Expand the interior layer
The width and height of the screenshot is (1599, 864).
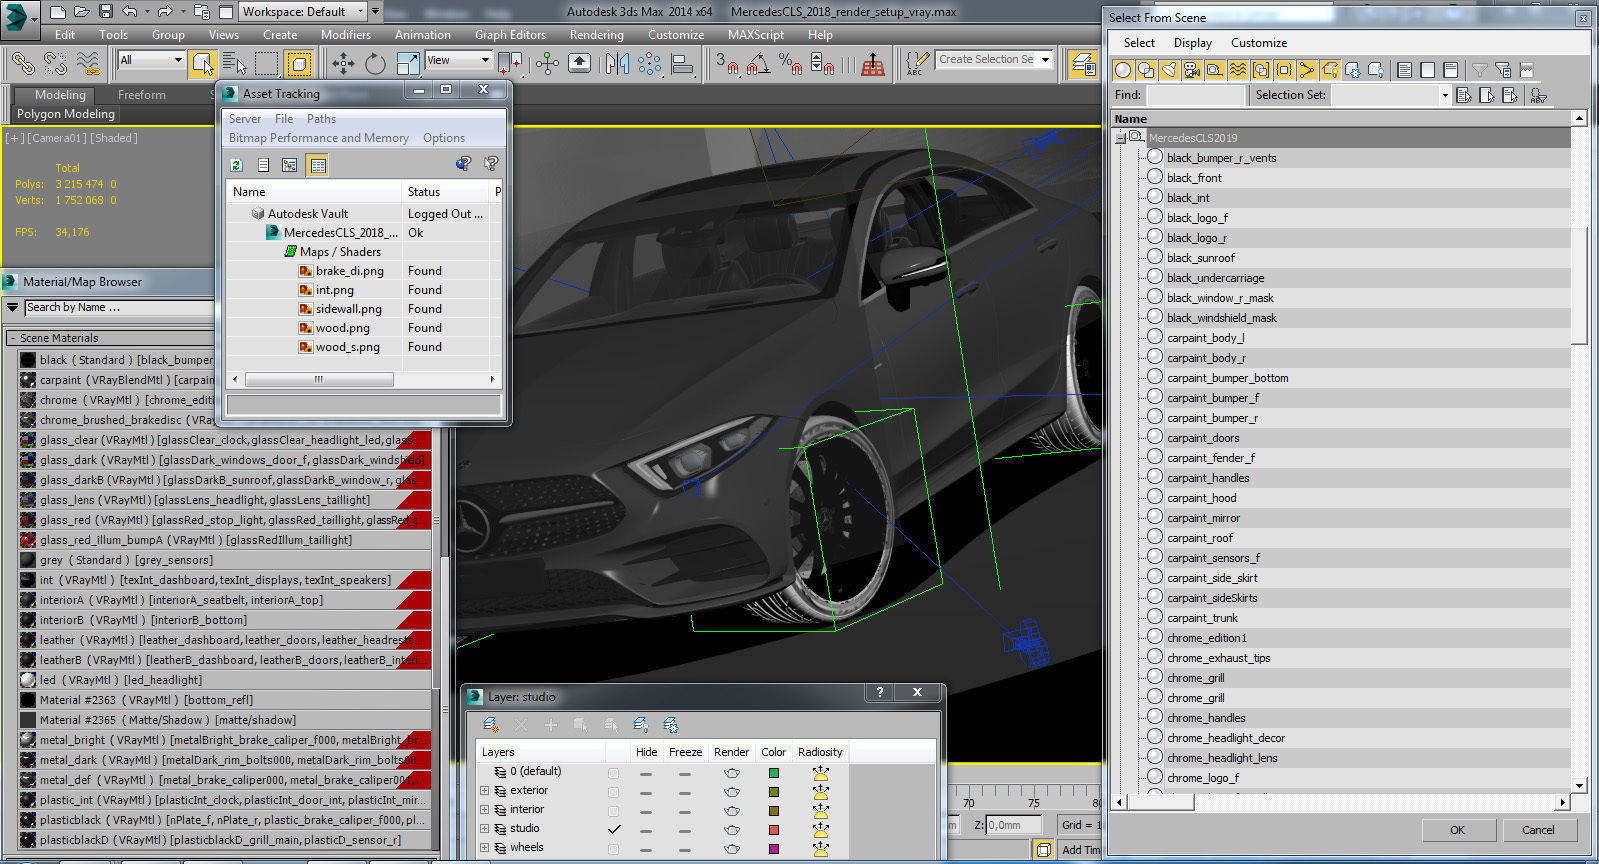pos(485,810)
